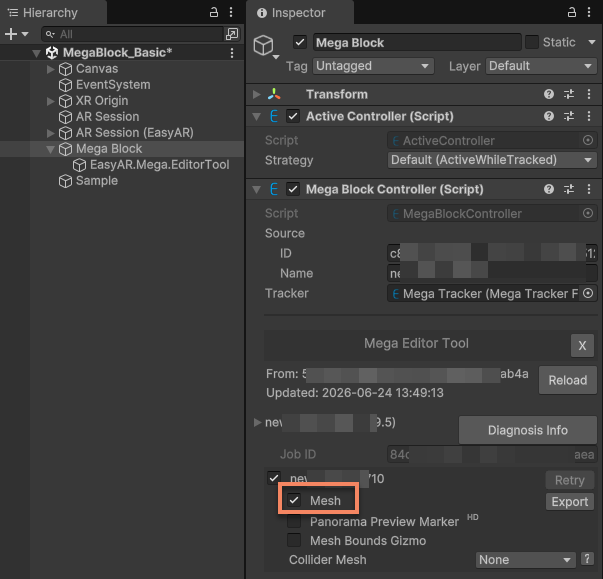
Task: Uncheck the block checkbox left of Retry
Action: click(274, 478)
